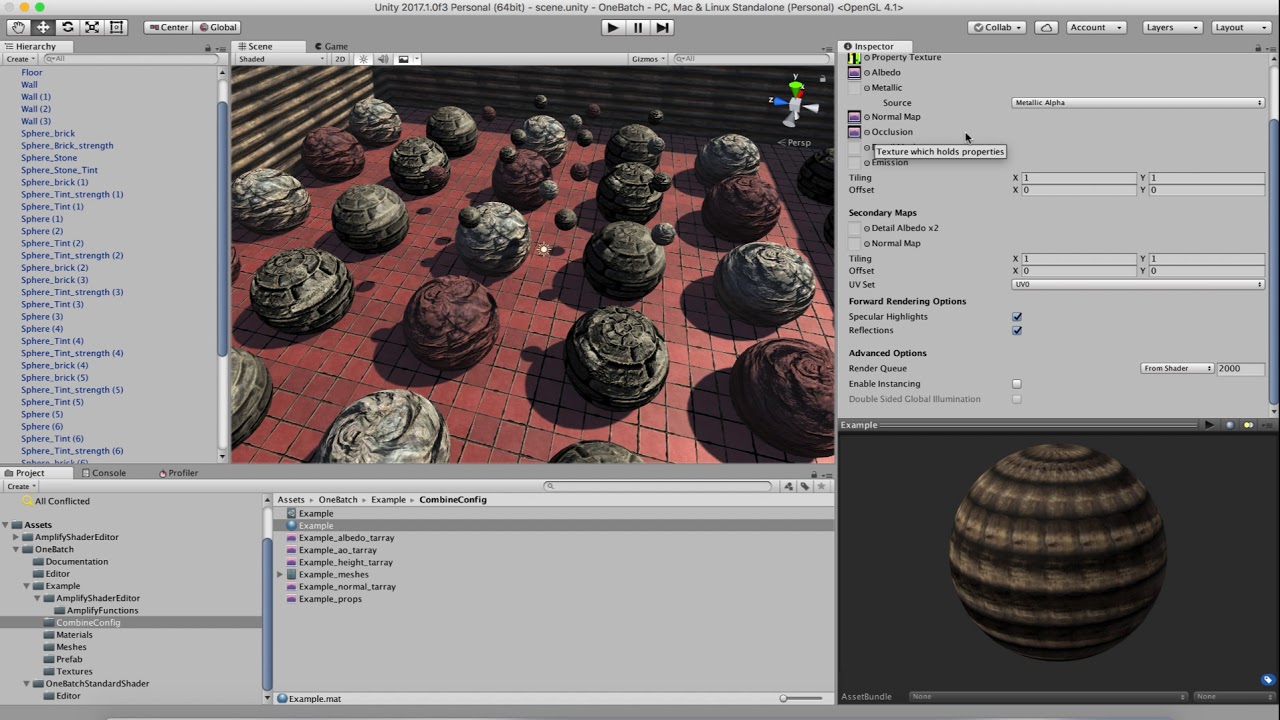Select the Rect Transform tool

tap(116, 27)
